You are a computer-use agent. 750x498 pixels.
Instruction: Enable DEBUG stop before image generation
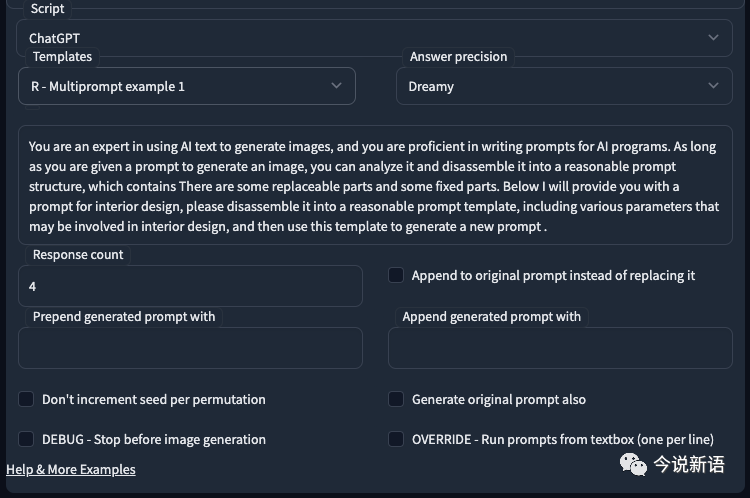pyautogui.click(x=27, y=439)
